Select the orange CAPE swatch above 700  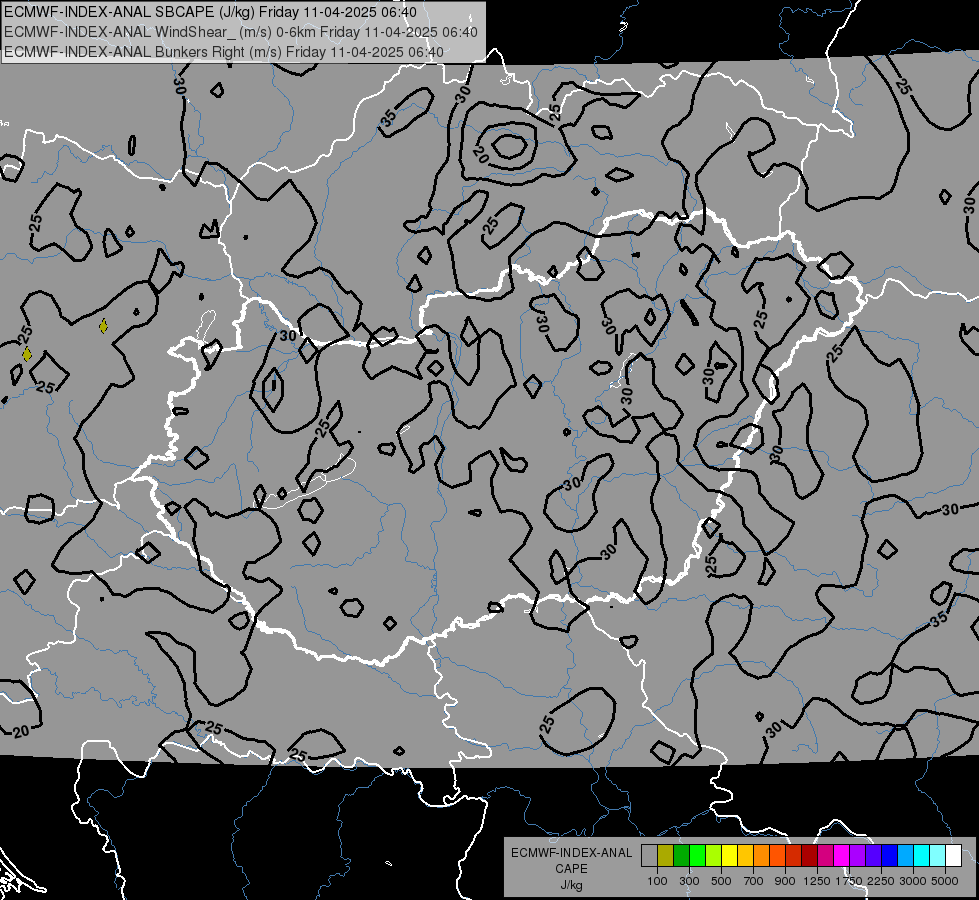(761, 856)
